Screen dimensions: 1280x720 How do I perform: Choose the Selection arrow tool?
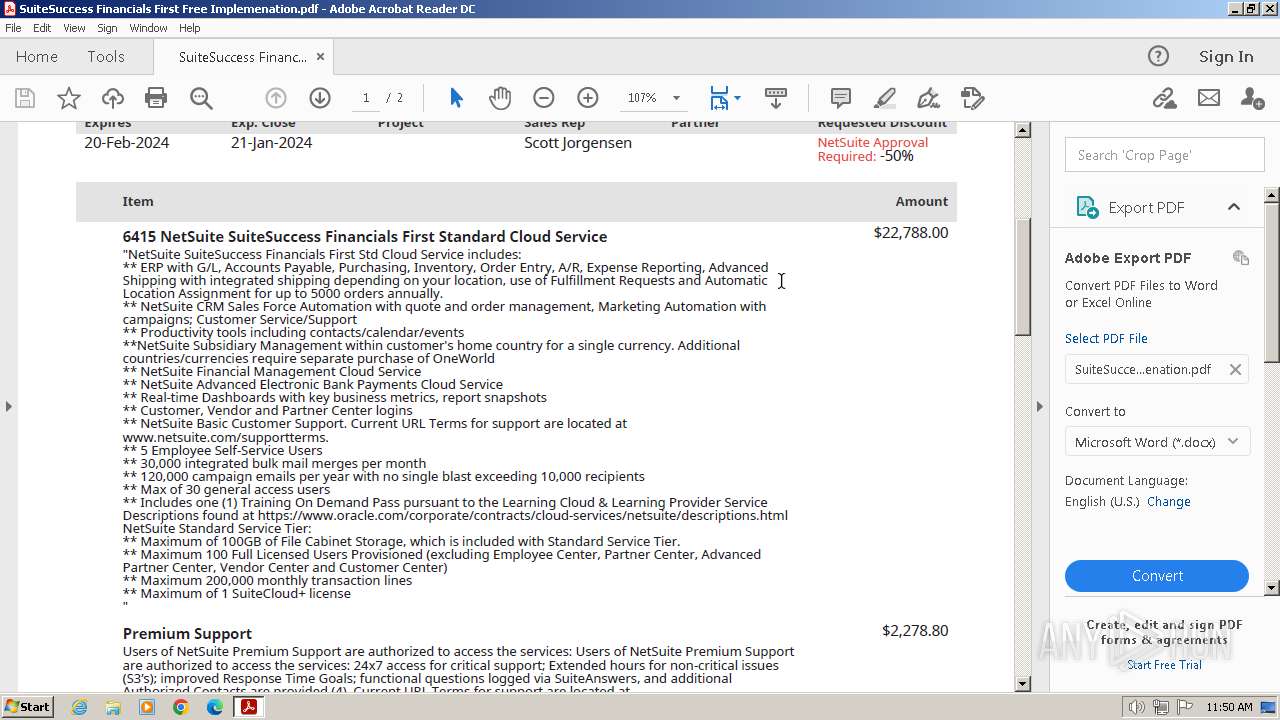456,98
